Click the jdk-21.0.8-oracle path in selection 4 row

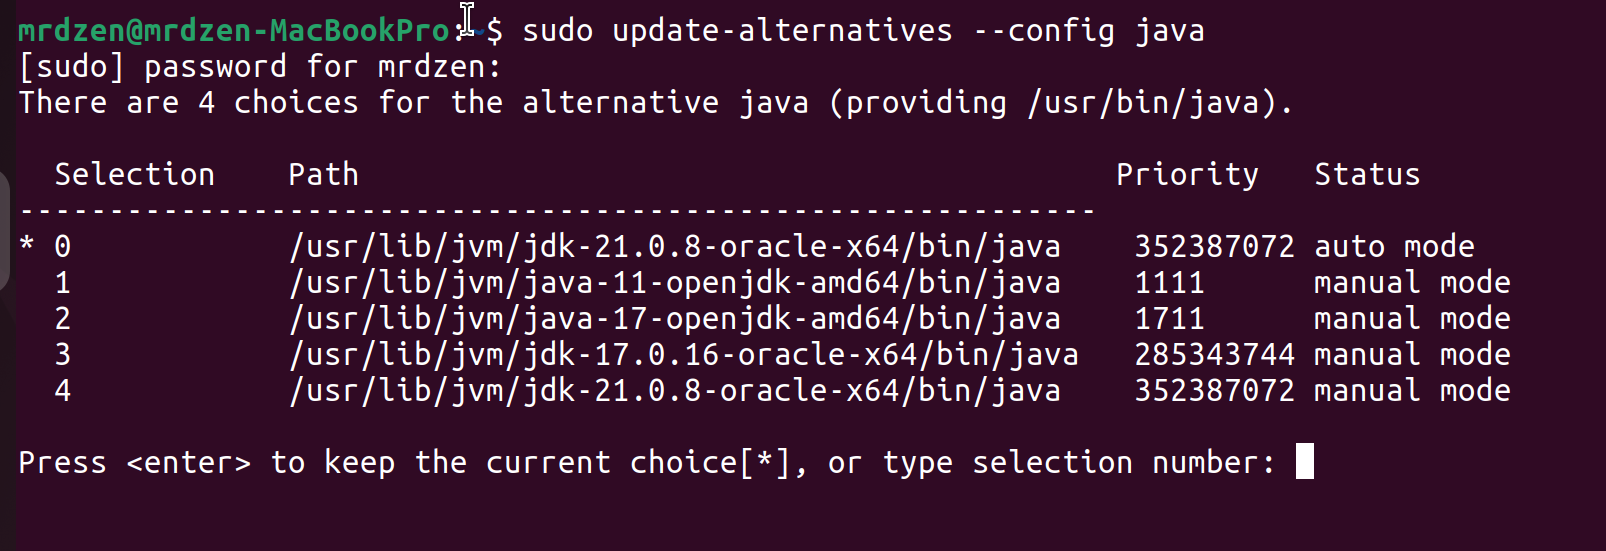[675, 391]
